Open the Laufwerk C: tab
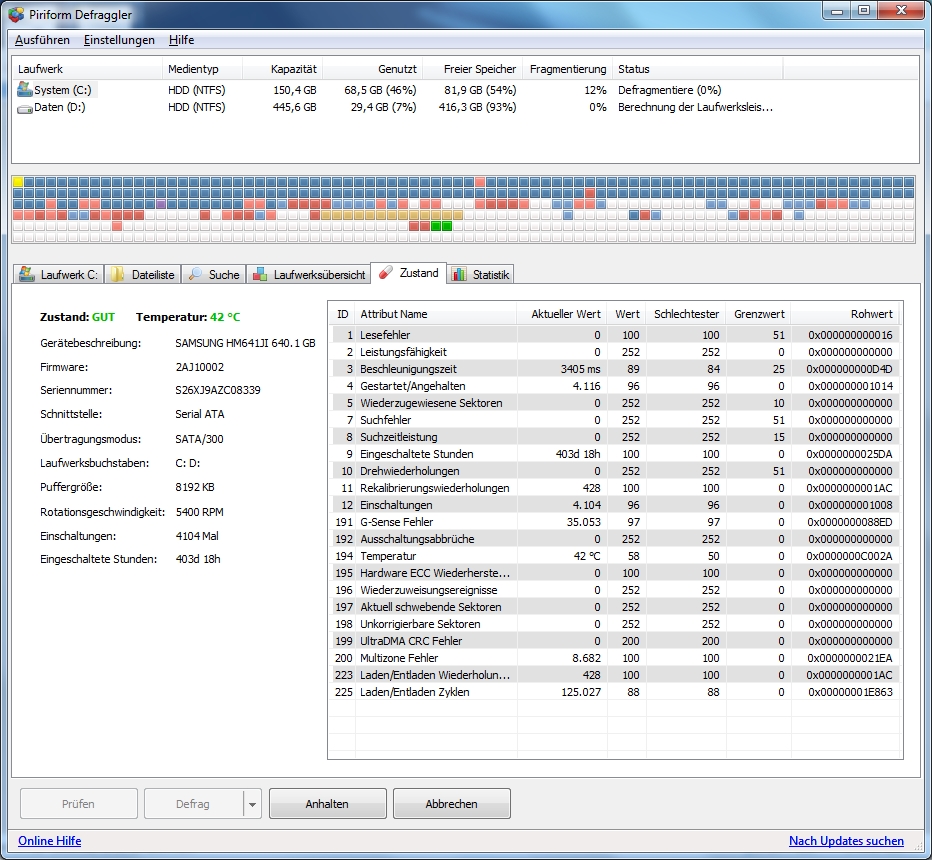 pyautogui.click(x=58, y=274)
